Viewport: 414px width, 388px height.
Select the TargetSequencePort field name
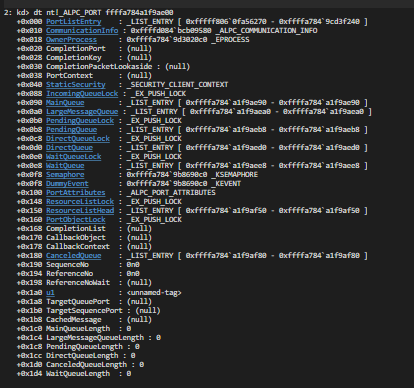[x=84, y=311]
